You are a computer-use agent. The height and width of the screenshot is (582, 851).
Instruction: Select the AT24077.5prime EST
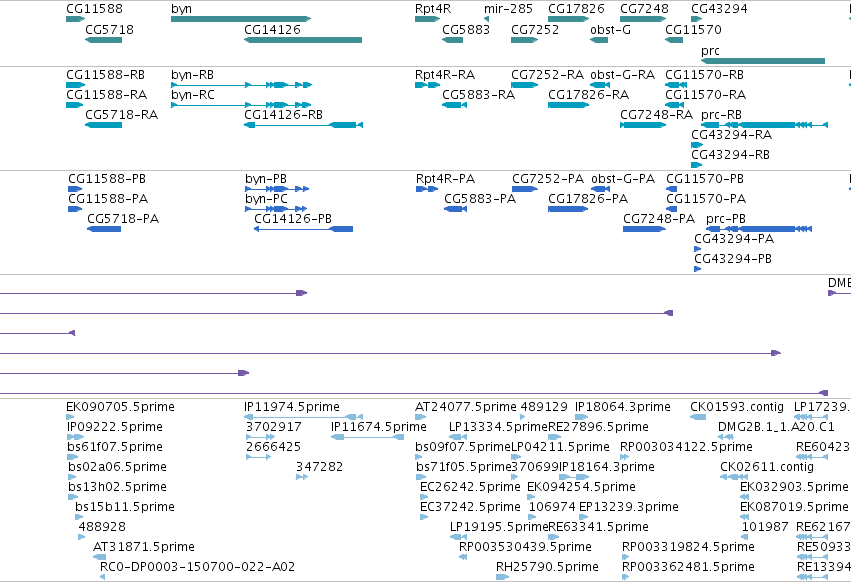[421, 417]
